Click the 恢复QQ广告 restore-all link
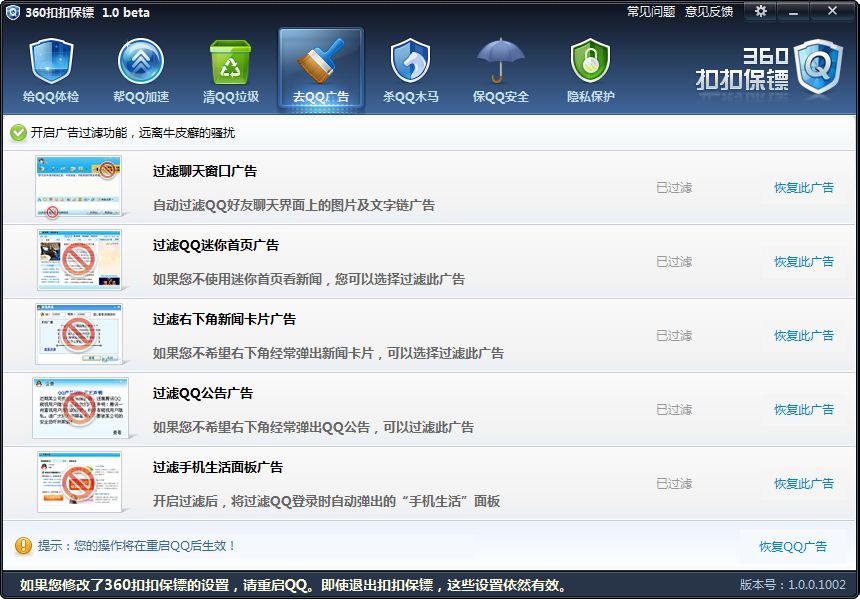This screenshot has width=860, height=600. point(793,546)
